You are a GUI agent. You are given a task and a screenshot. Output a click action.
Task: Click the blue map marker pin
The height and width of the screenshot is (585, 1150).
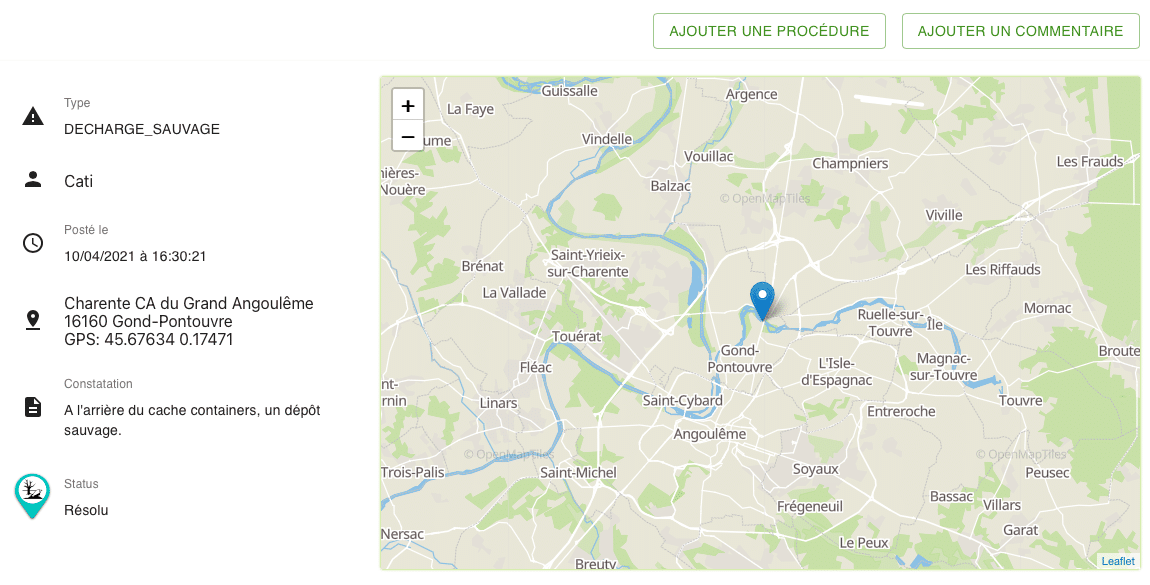[762, 300]
